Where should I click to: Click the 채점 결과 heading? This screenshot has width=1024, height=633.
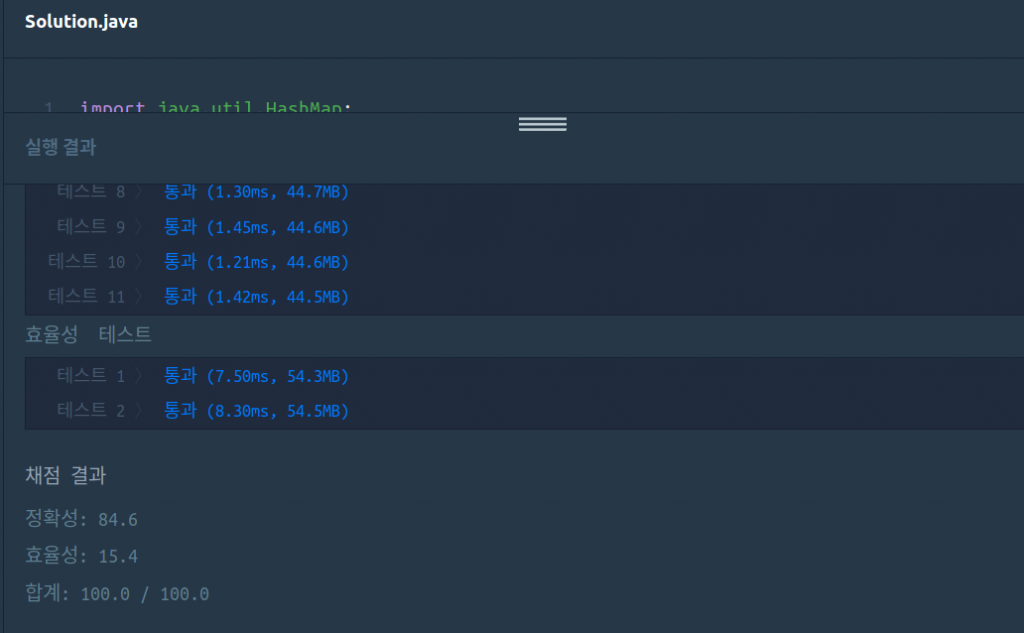tap(65, 476)
